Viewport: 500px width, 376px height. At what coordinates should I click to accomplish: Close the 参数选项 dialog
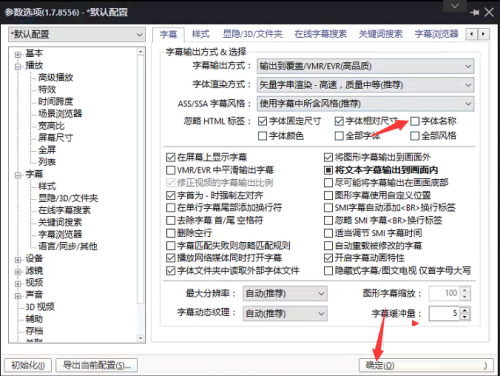(x=489, y=13)
